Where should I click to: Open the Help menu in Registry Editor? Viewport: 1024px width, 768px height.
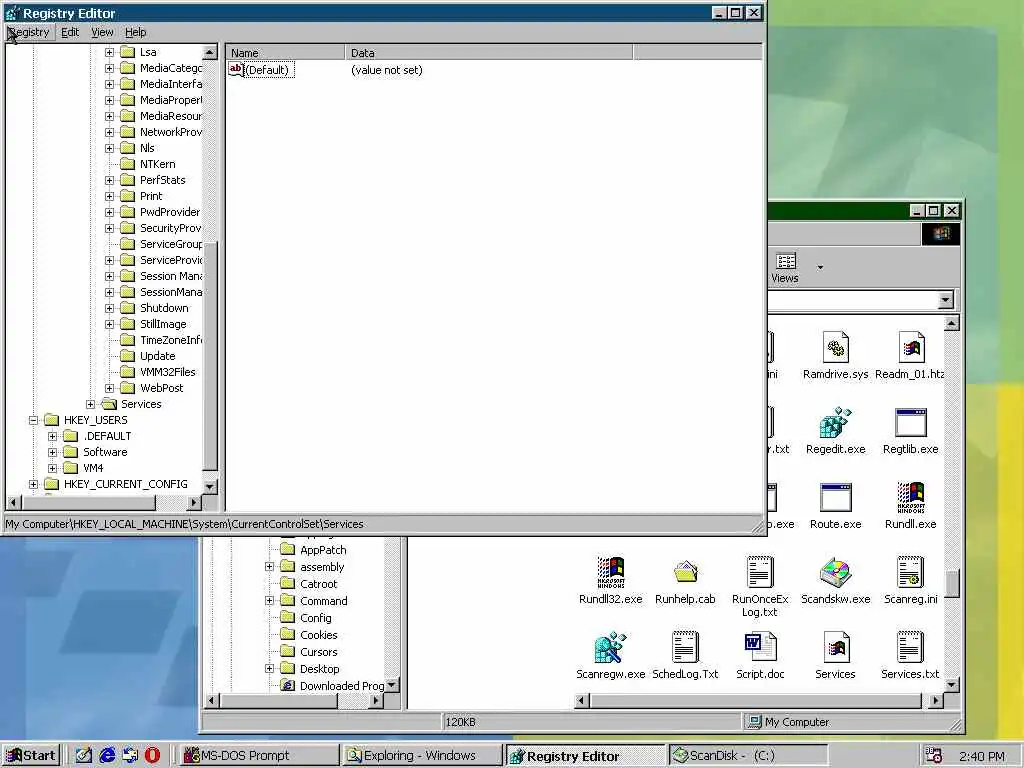(x=136, y=32)
